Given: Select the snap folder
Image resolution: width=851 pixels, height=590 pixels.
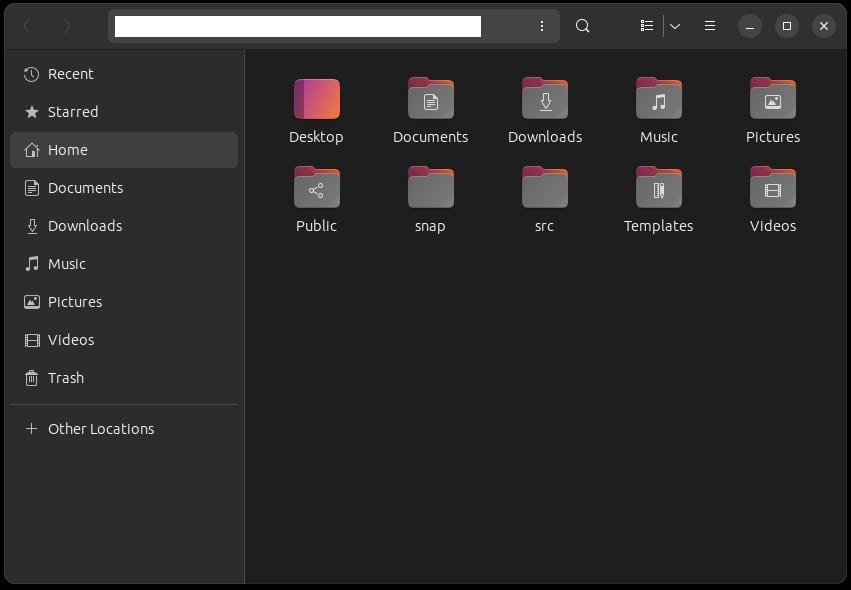Looking at the screenshot, I should [x=430, y=187].
